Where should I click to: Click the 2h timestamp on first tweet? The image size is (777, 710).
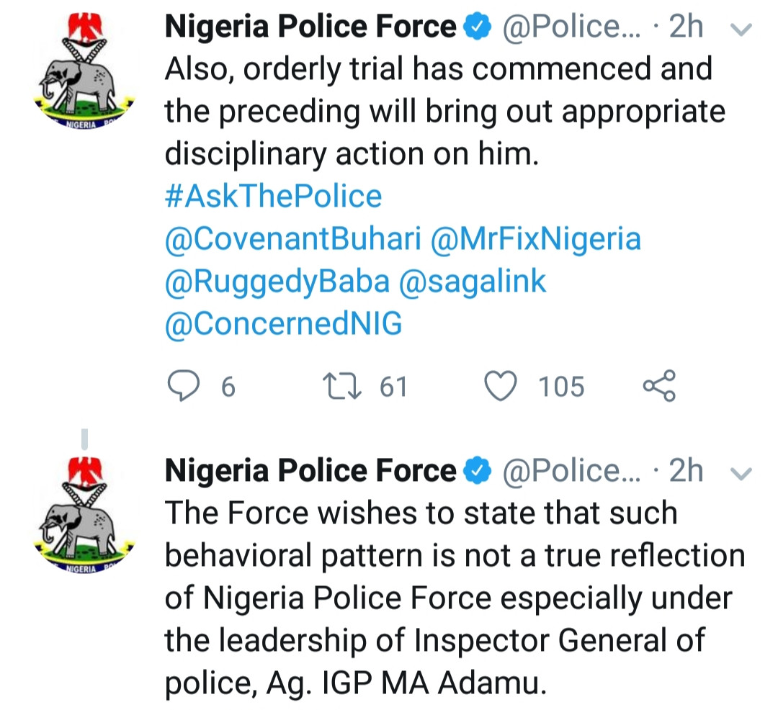click(x=686, y=28)
